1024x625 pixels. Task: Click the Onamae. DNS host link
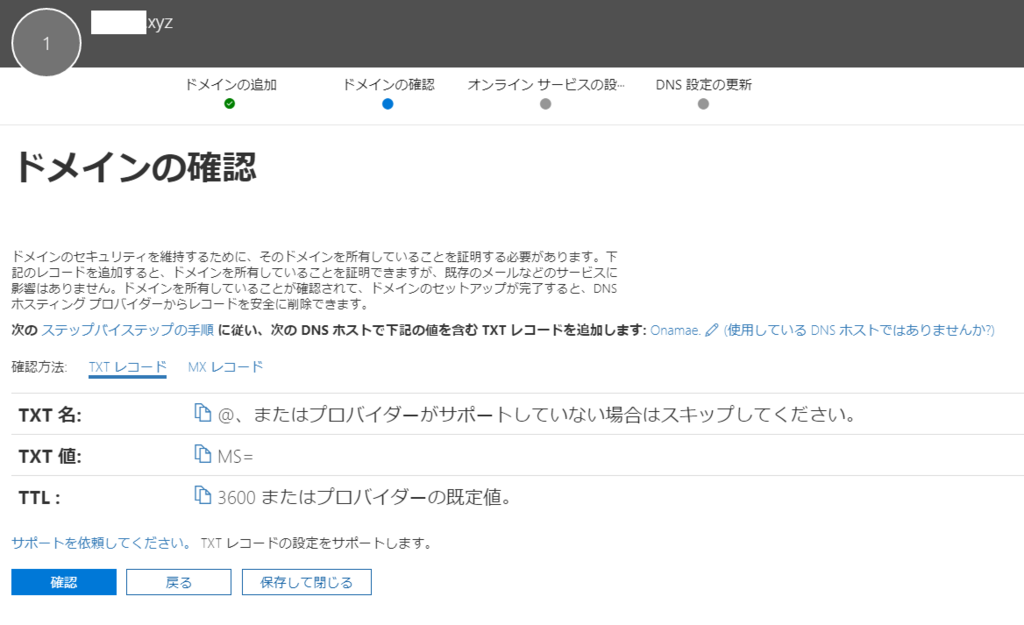tap(675, 330)
